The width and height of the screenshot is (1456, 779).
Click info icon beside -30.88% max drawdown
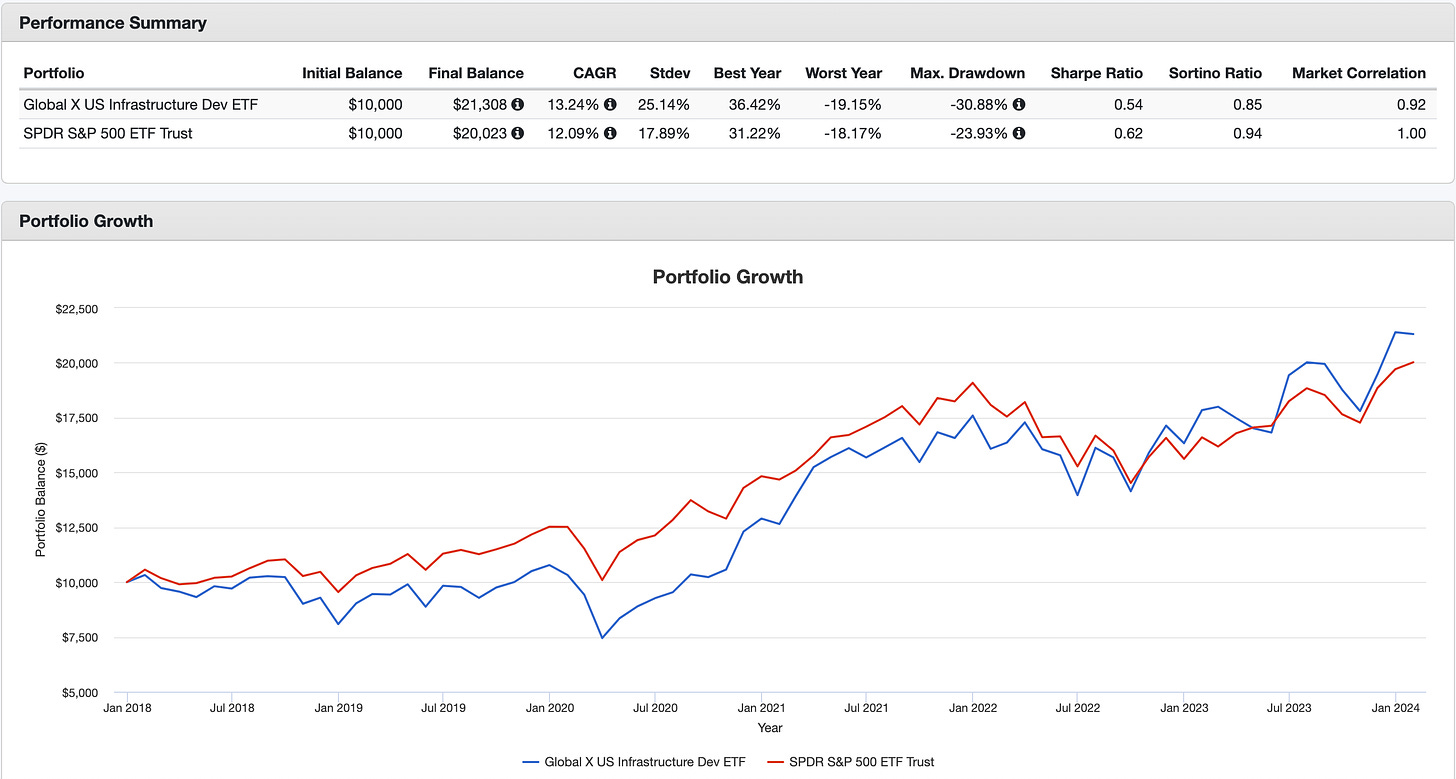coord(1019,104)
